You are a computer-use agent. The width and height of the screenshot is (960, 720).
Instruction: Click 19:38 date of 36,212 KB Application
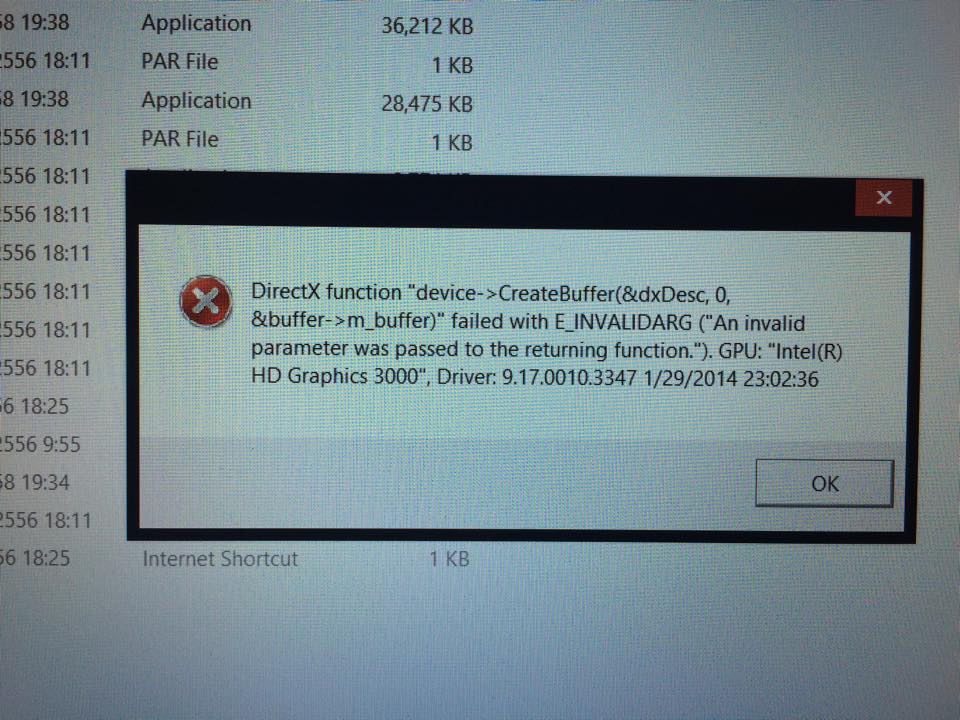coord(35,23)
